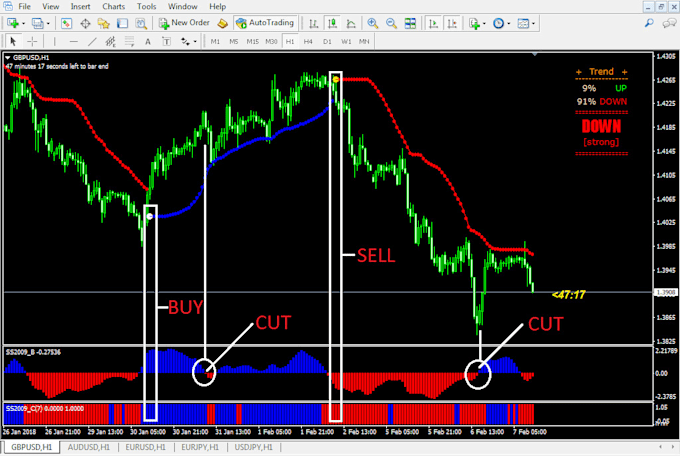
Task: Click the Indicators add icon
Action: 474,23
